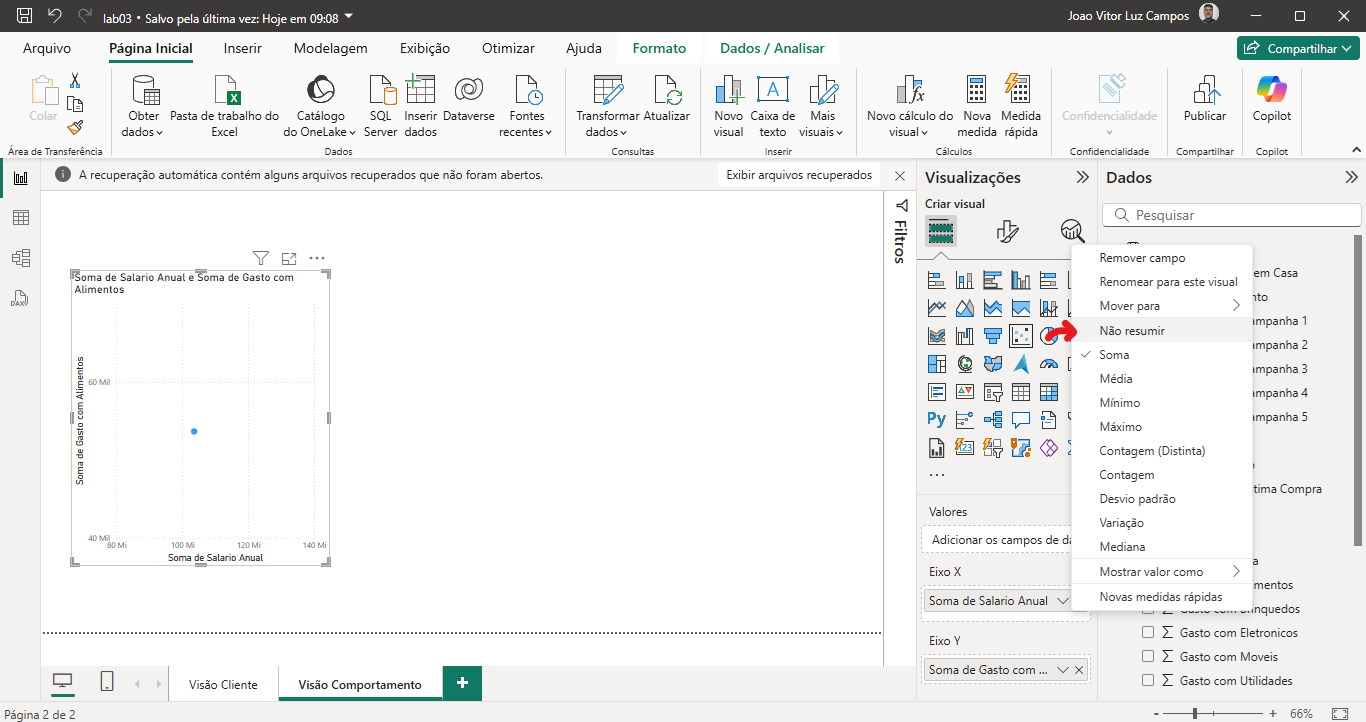
Task: Open the Inserir ribbon tab
Action: click(x=243, y=48)
